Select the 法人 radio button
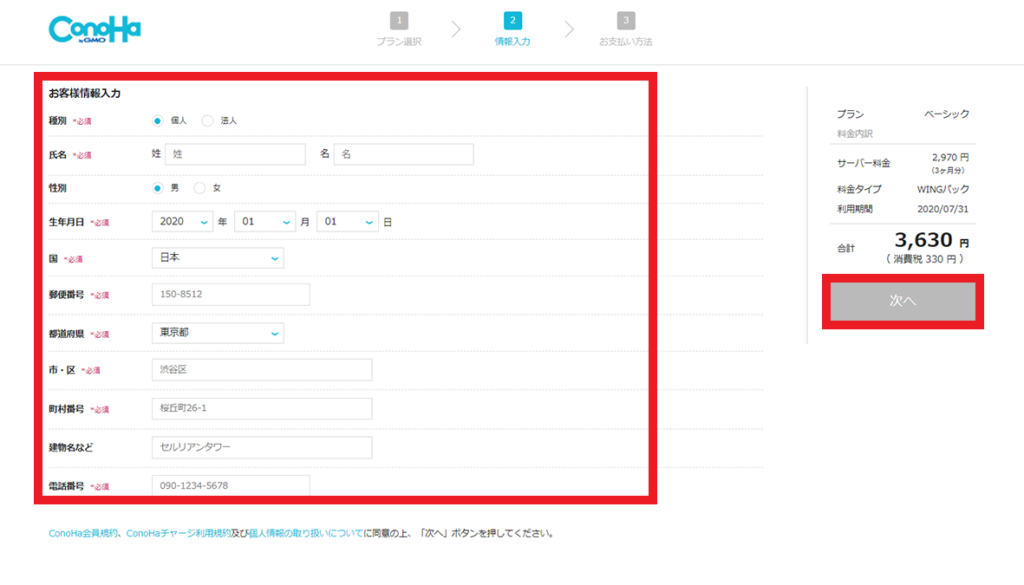1024x585 pixels. point(208,121)
